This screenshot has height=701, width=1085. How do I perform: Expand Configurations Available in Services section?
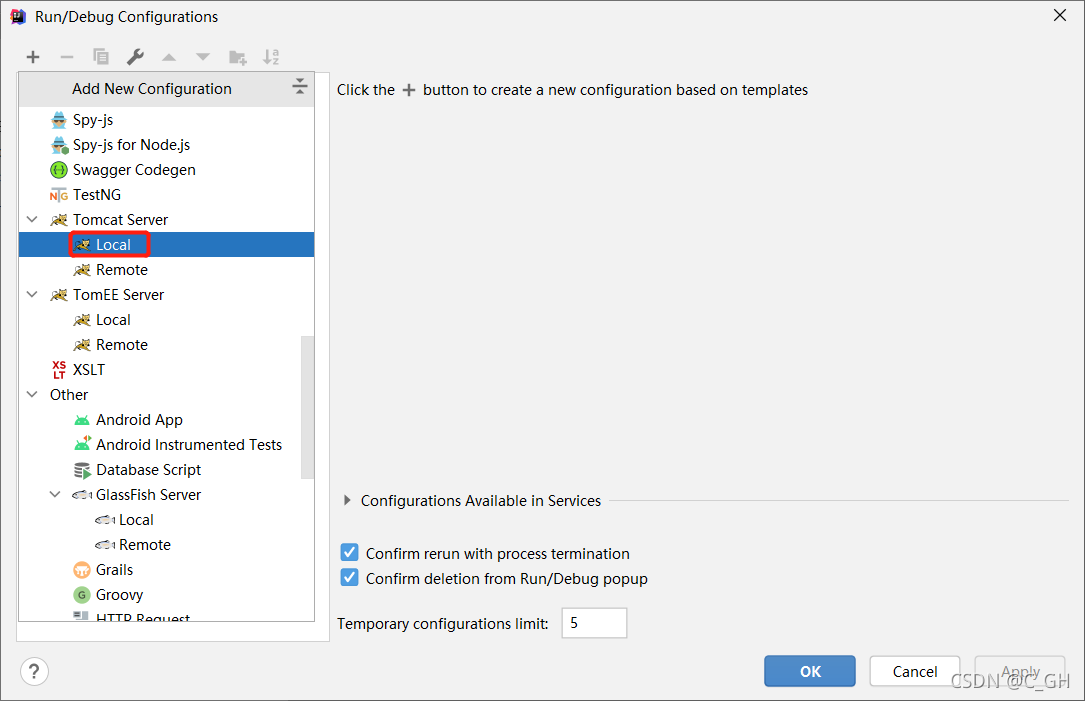tap(347, 500)
